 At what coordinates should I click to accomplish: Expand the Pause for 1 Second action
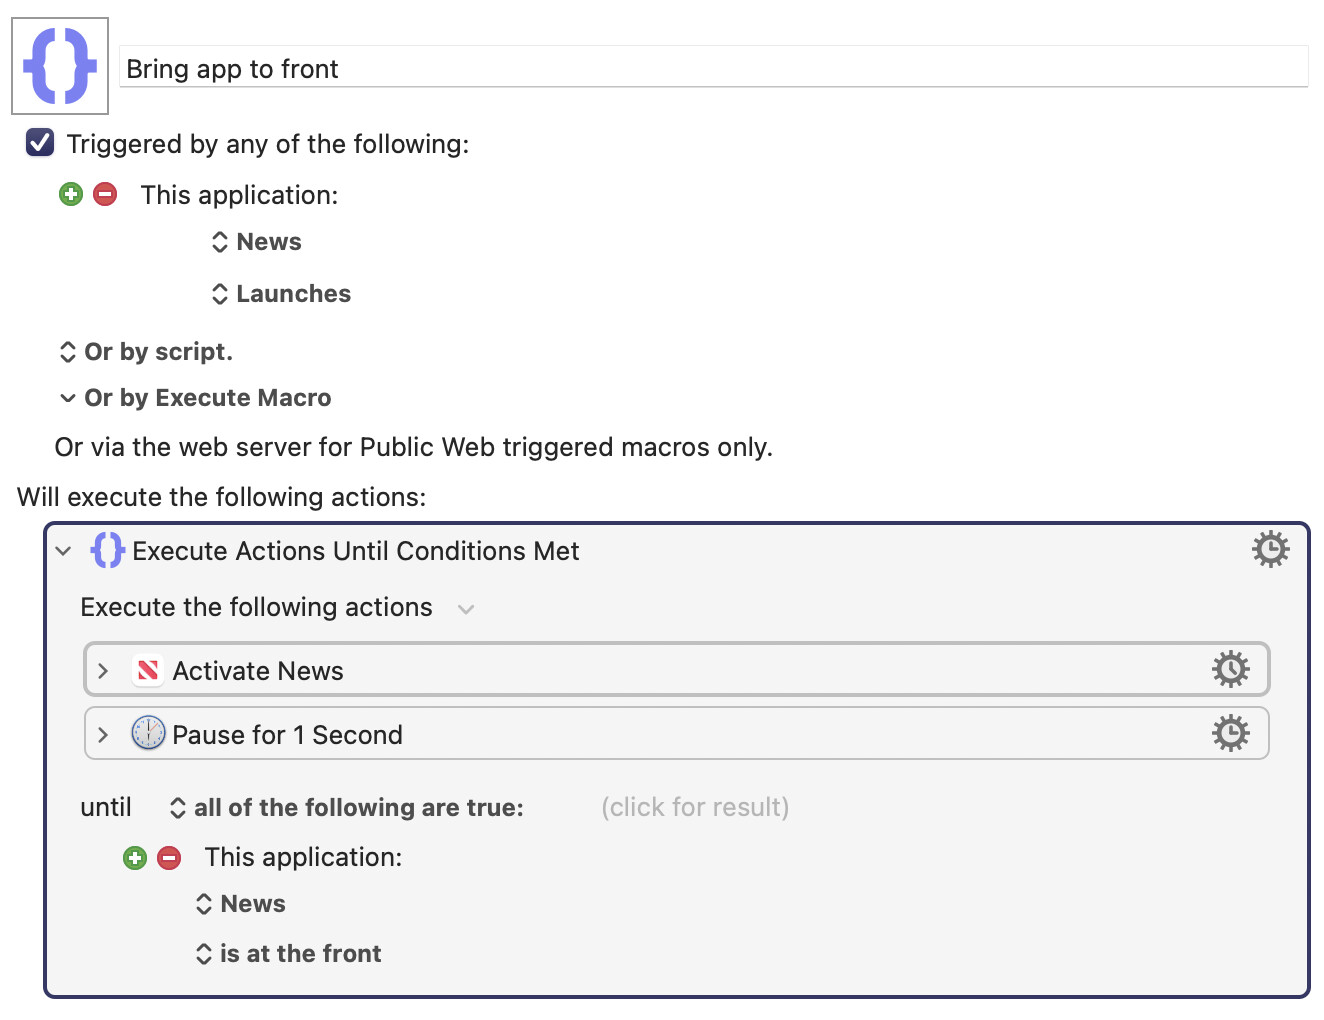click(103, 734)
